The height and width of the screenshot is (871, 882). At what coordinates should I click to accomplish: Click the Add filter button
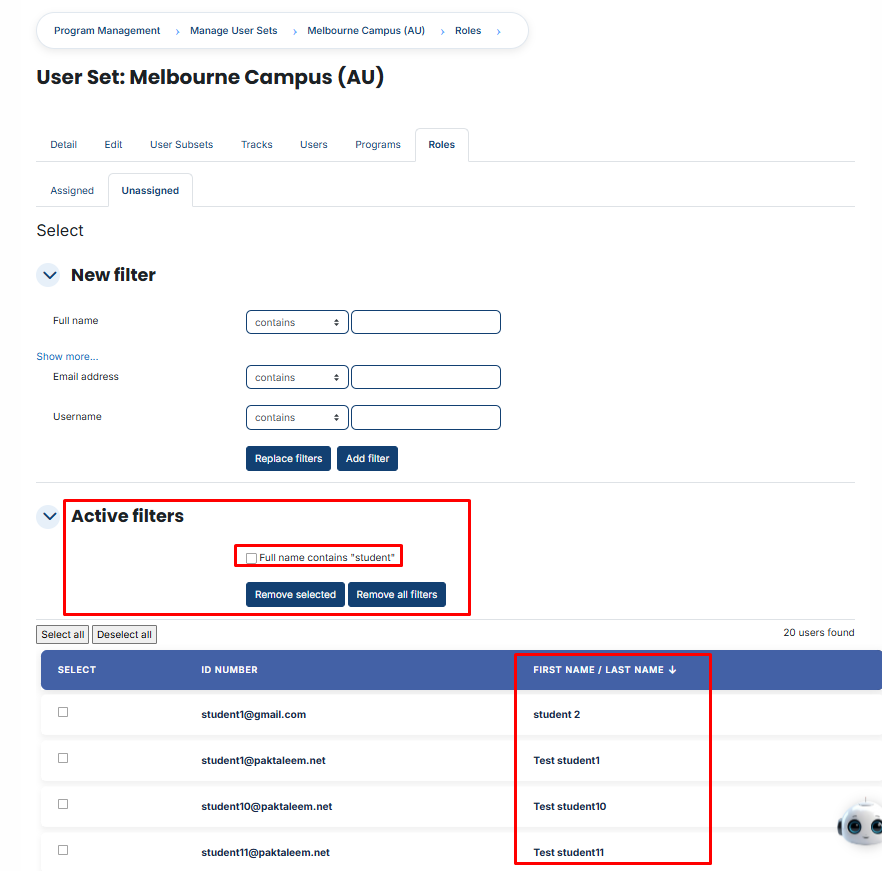(x=367, y=459)
